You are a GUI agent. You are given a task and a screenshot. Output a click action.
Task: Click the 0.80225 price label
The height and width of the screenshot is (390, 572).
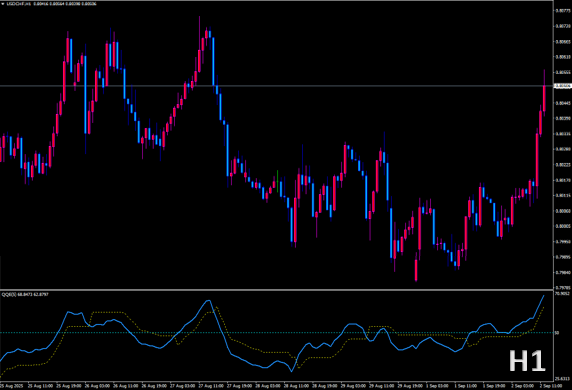(x=563, y=165)
